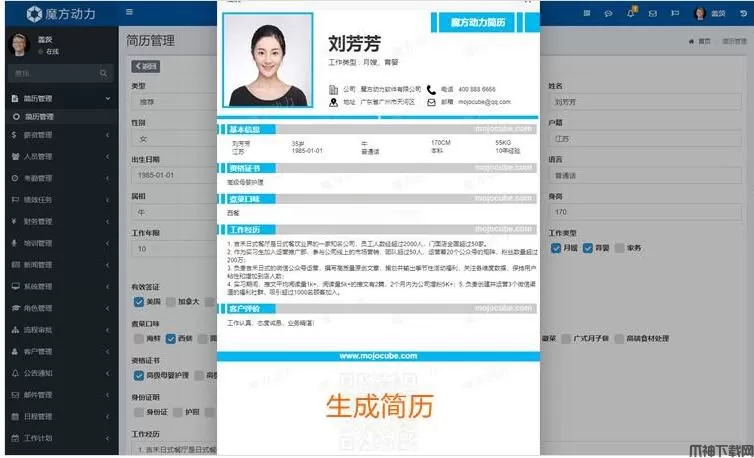Check the 广式月子餐 checkbox
This screenshot has width=754, height=458.
click(566, 339)
